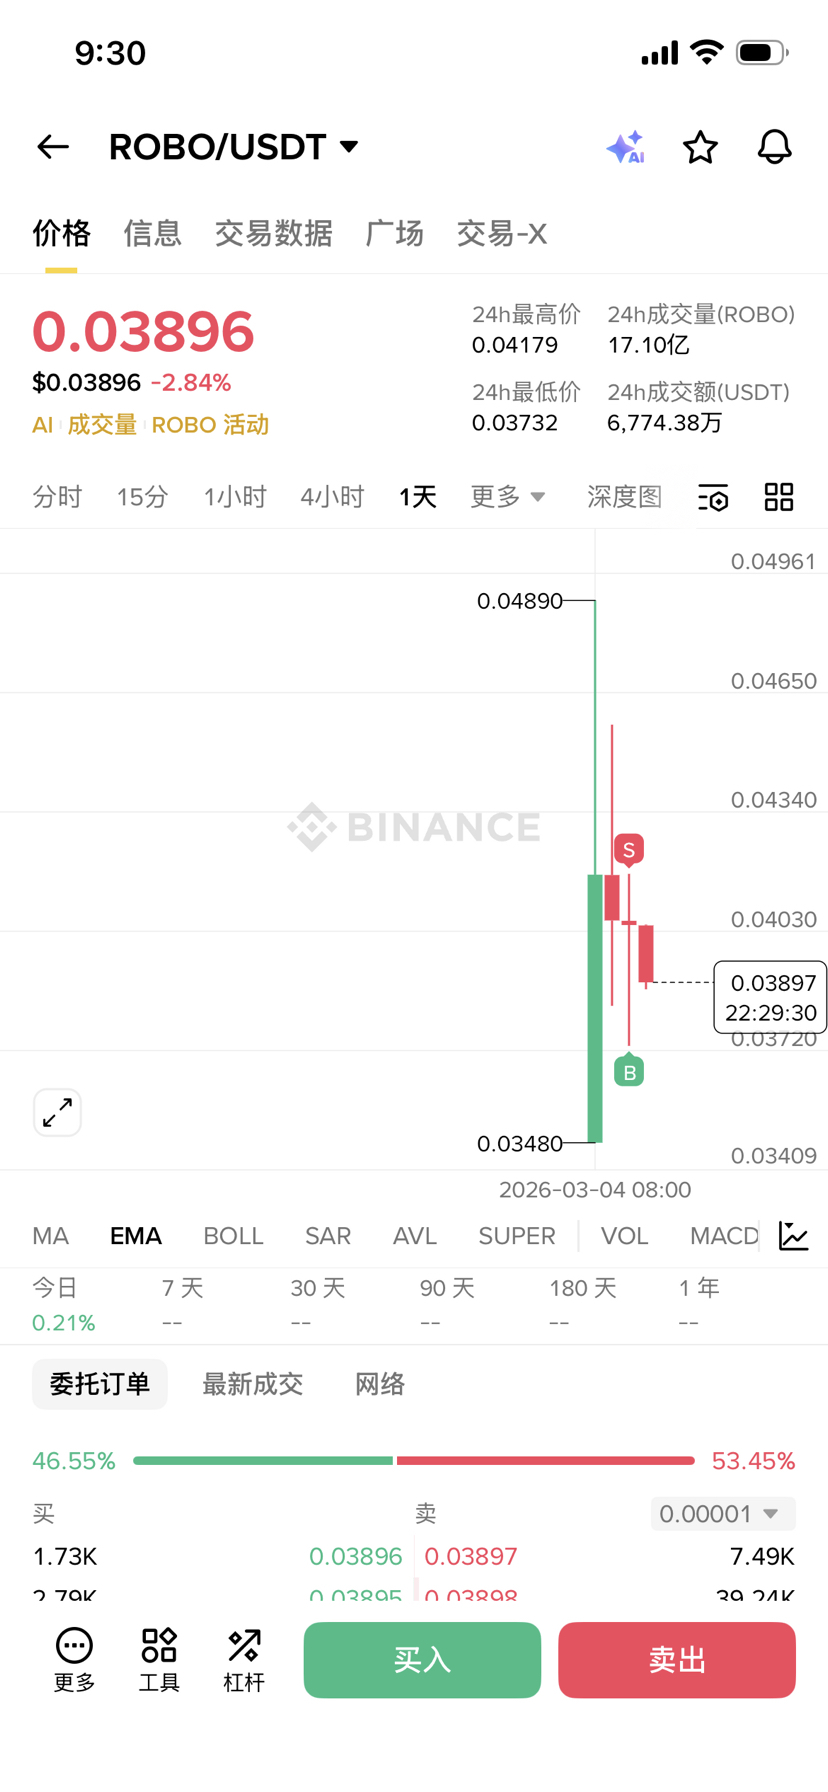Viewport: 828px width, 1792px height.
Task: Add ROBO/USDT to favorites with star
Action: point(700,147)
